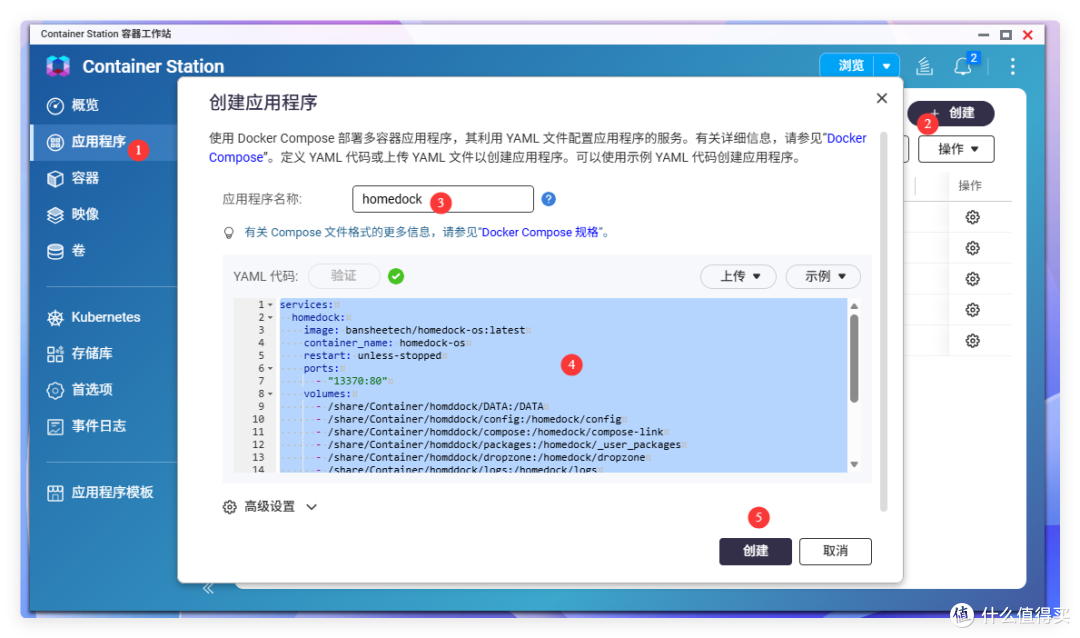
Task: Collapse the sidebar with double-chevron icon
Action: (x=208, y=589)
